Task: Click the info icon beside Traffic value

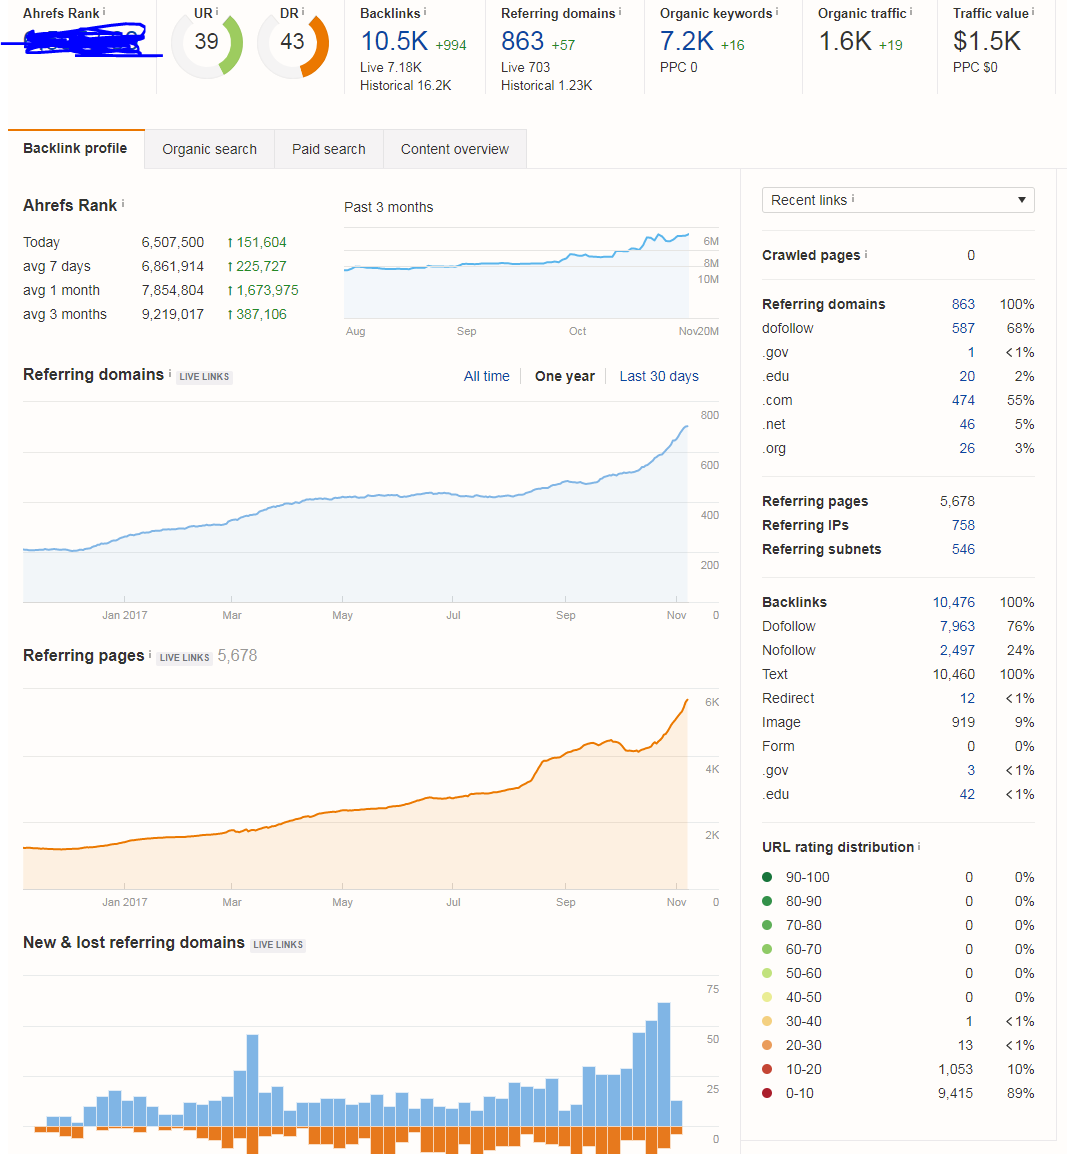Action: click(1032, 11)
